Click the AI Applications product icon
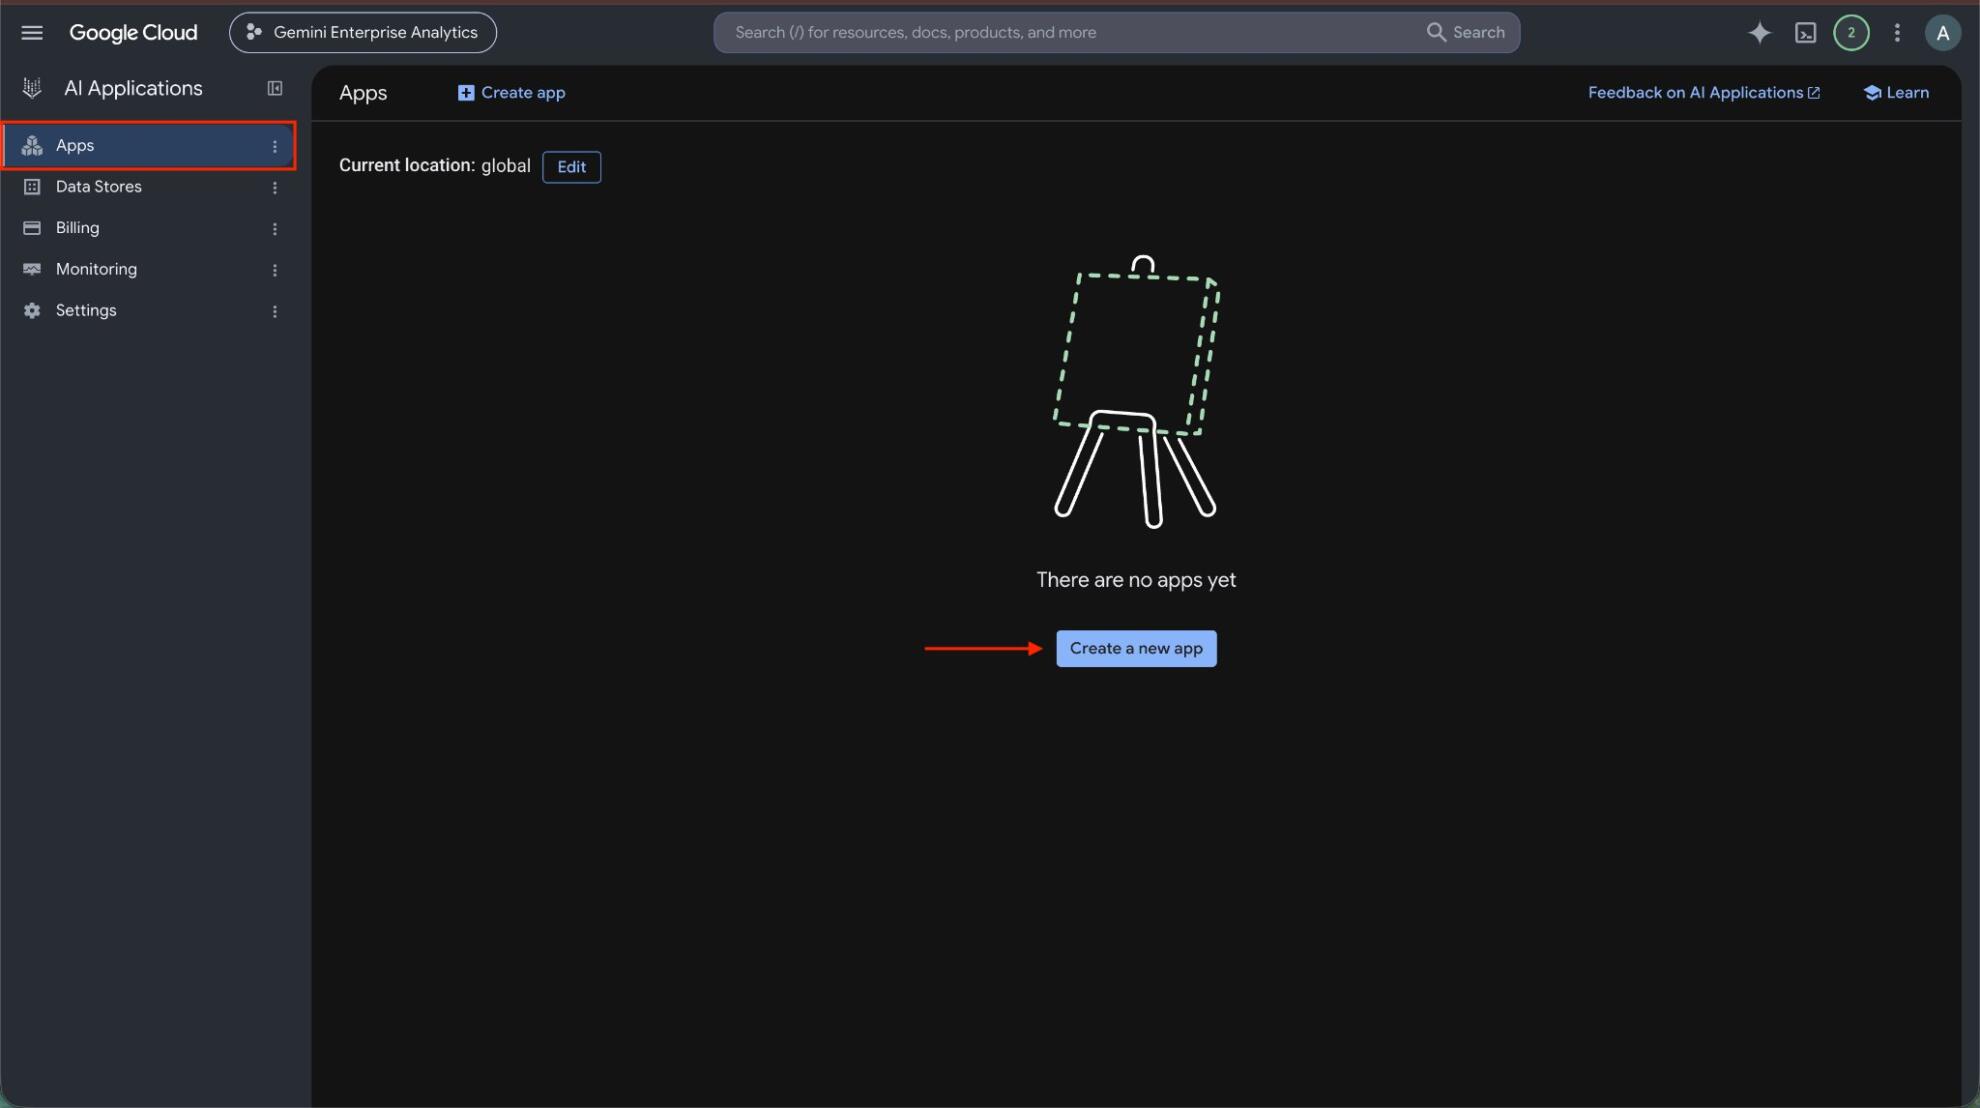This screenshot has height=1108, width=1980. pos(32,89)
